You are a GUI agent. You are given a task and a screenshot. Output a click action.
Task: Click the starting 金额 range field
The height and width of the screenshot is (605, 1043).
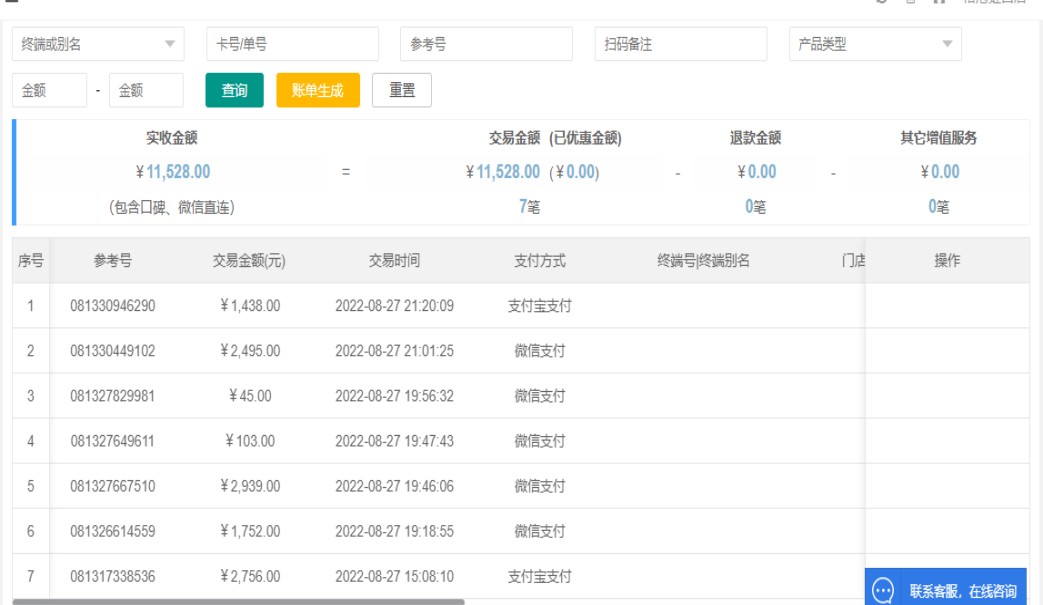[x=49, y=90]
